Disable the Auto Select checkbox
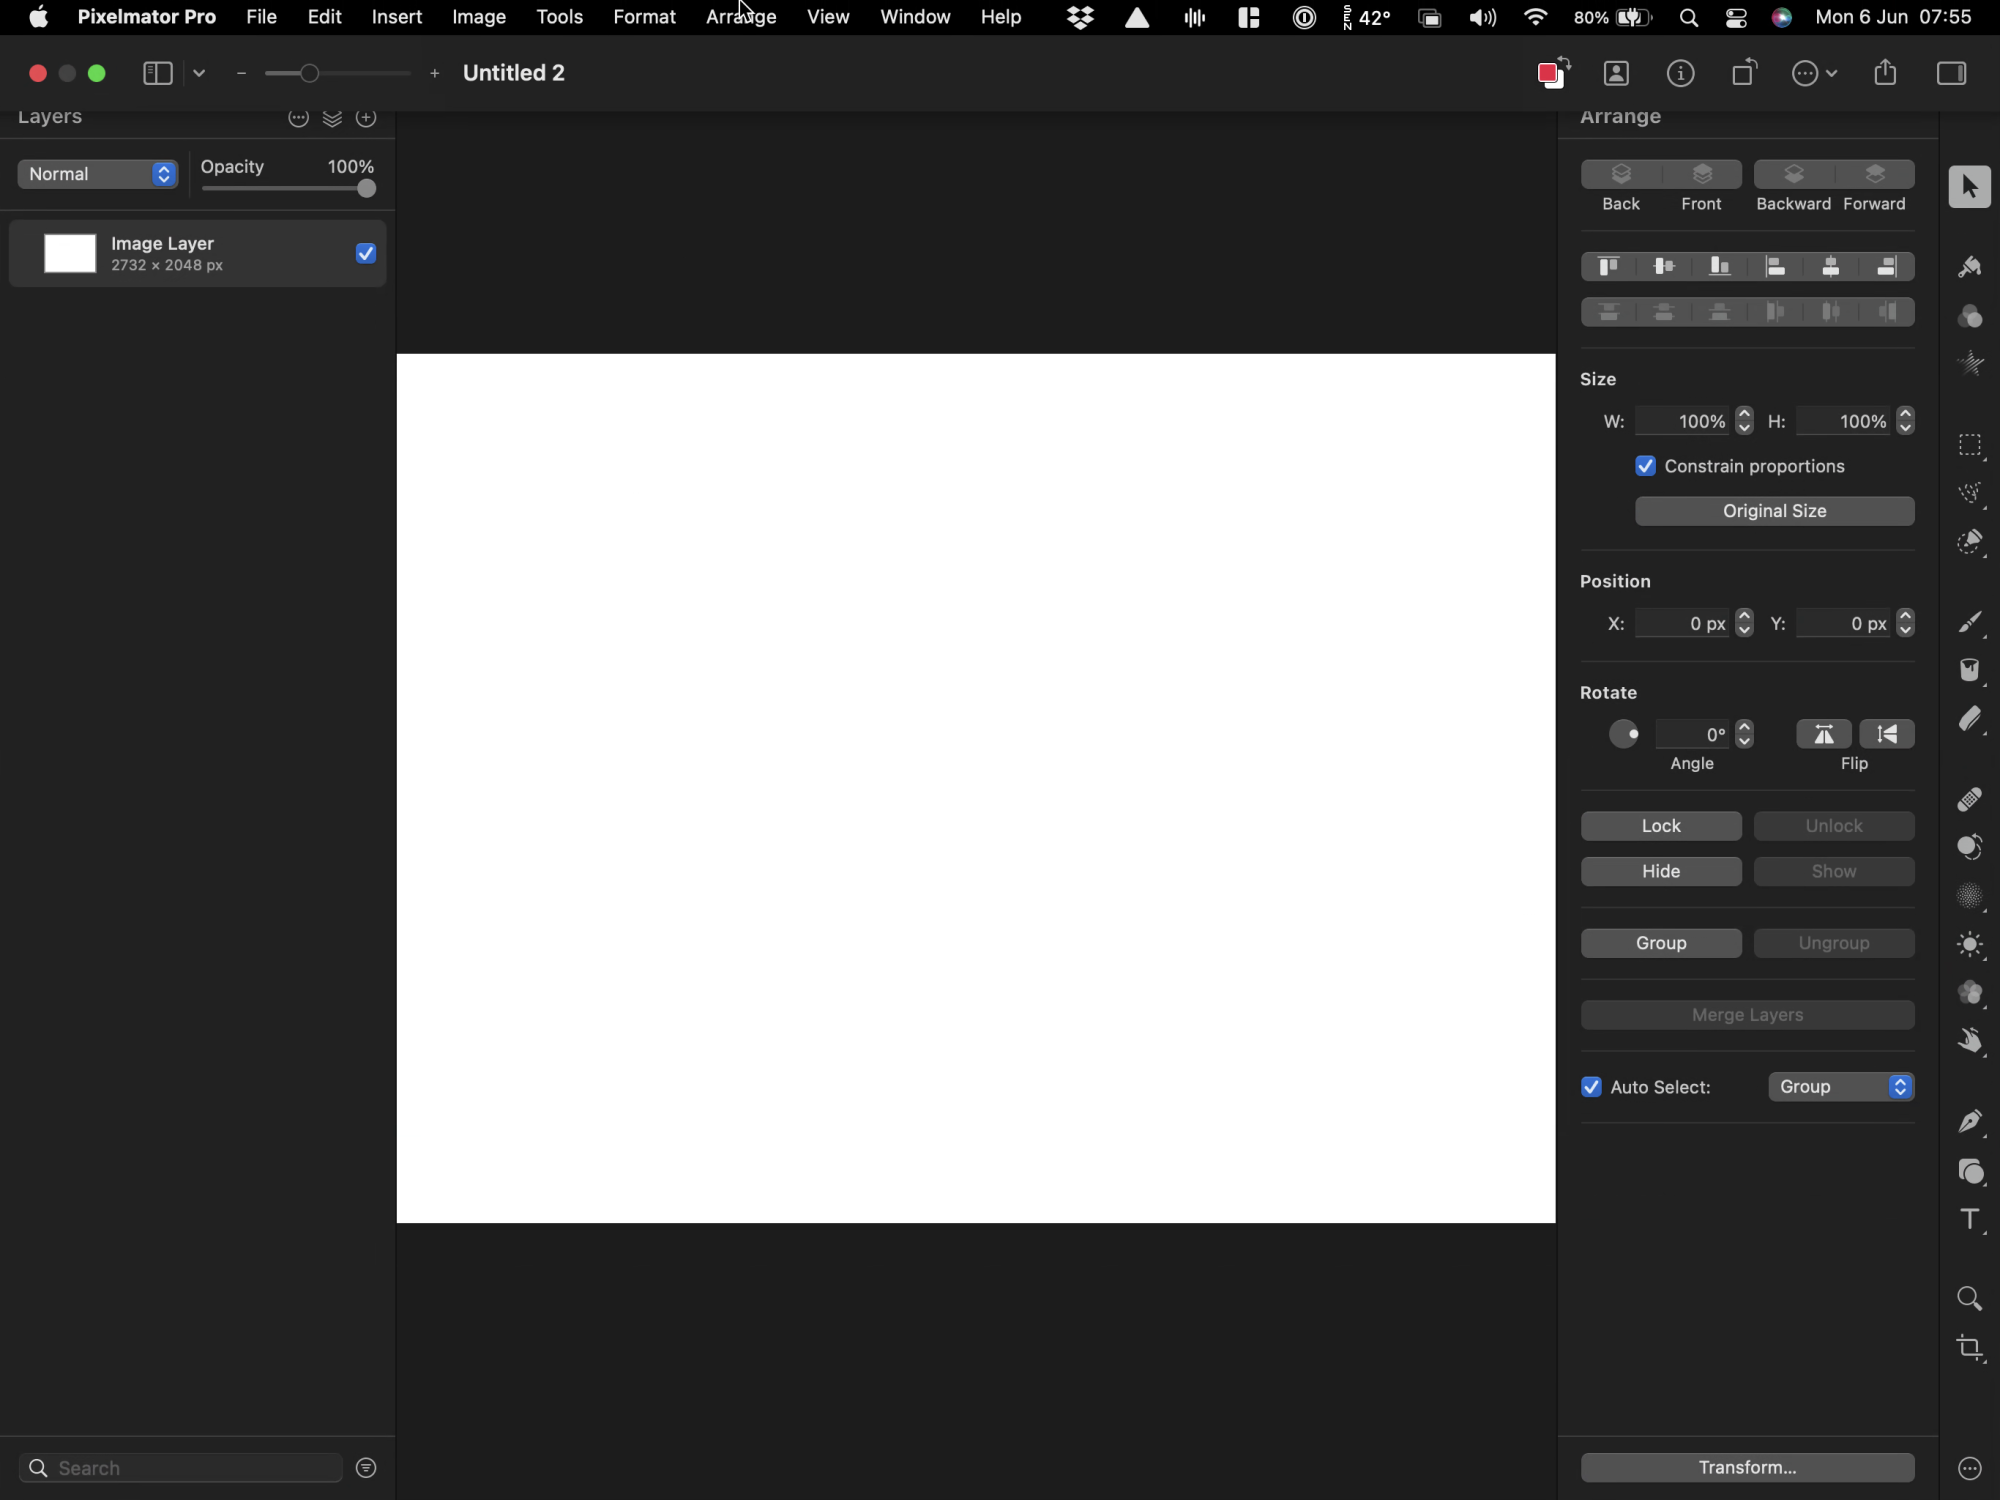Screen dimensions: 2000x1500 [1592, 1087]
